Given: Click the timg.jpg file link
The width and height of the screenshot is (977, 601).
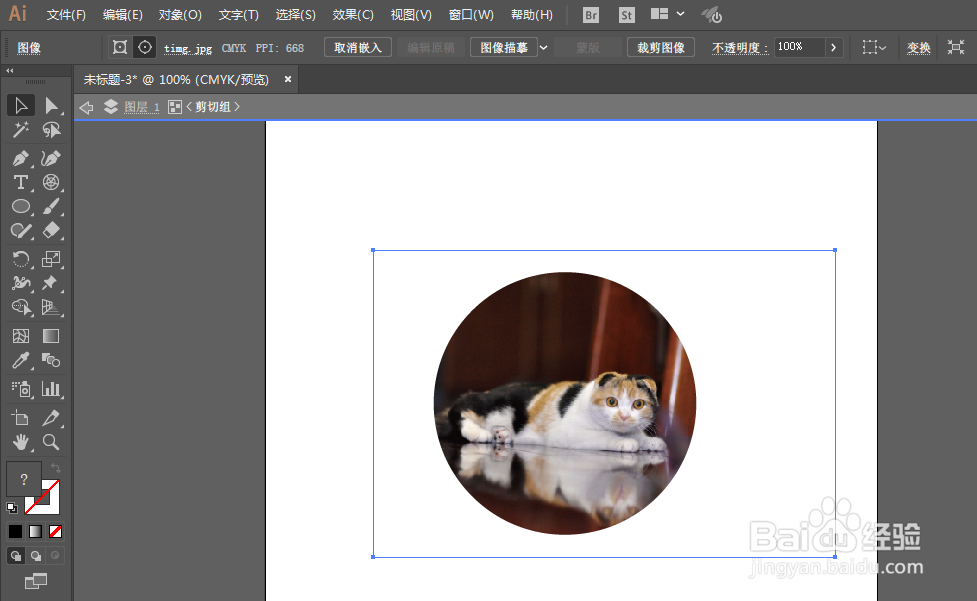Looking at the screenshot, I should coord(188,48).
